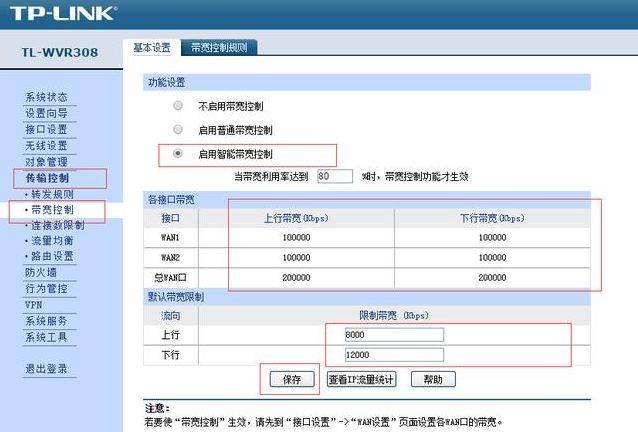Click the TL-WVR308 model label
638x432 pixels.
60,52
